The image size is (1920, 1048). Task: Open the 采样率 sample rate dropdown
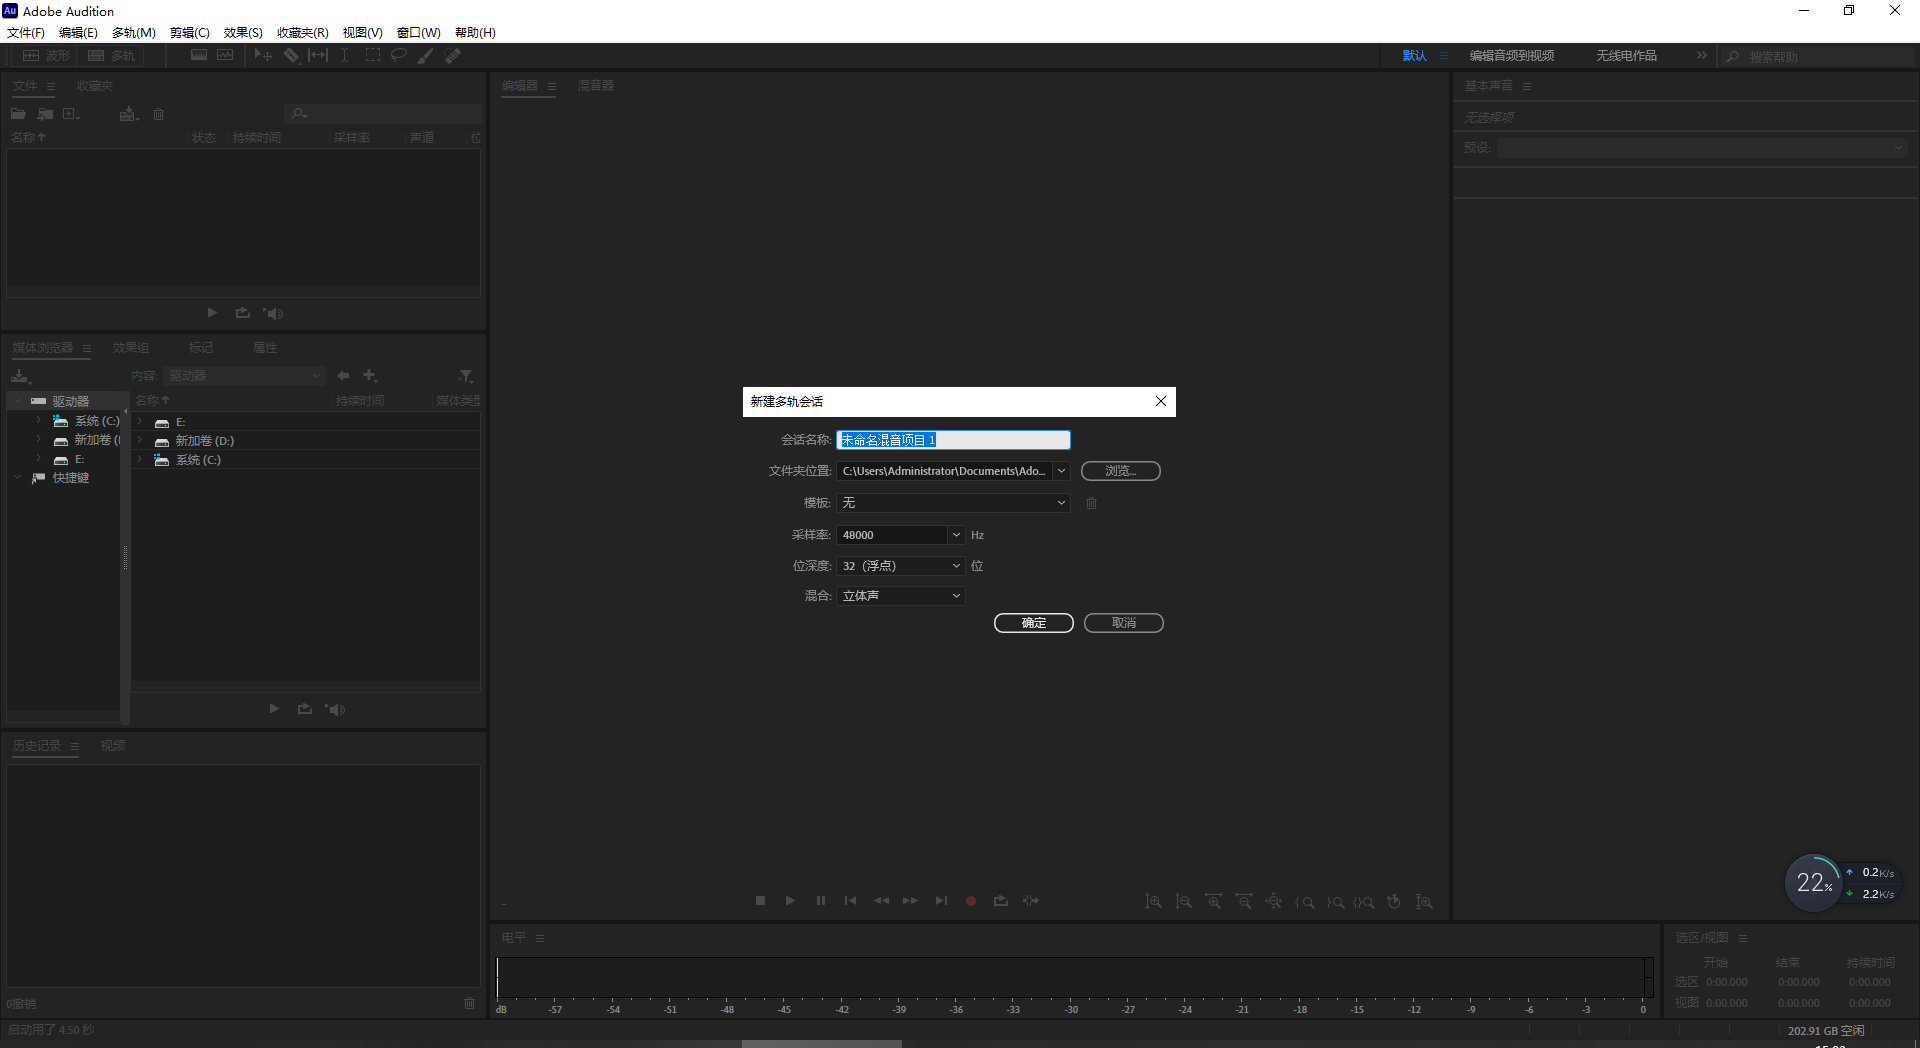956,535
